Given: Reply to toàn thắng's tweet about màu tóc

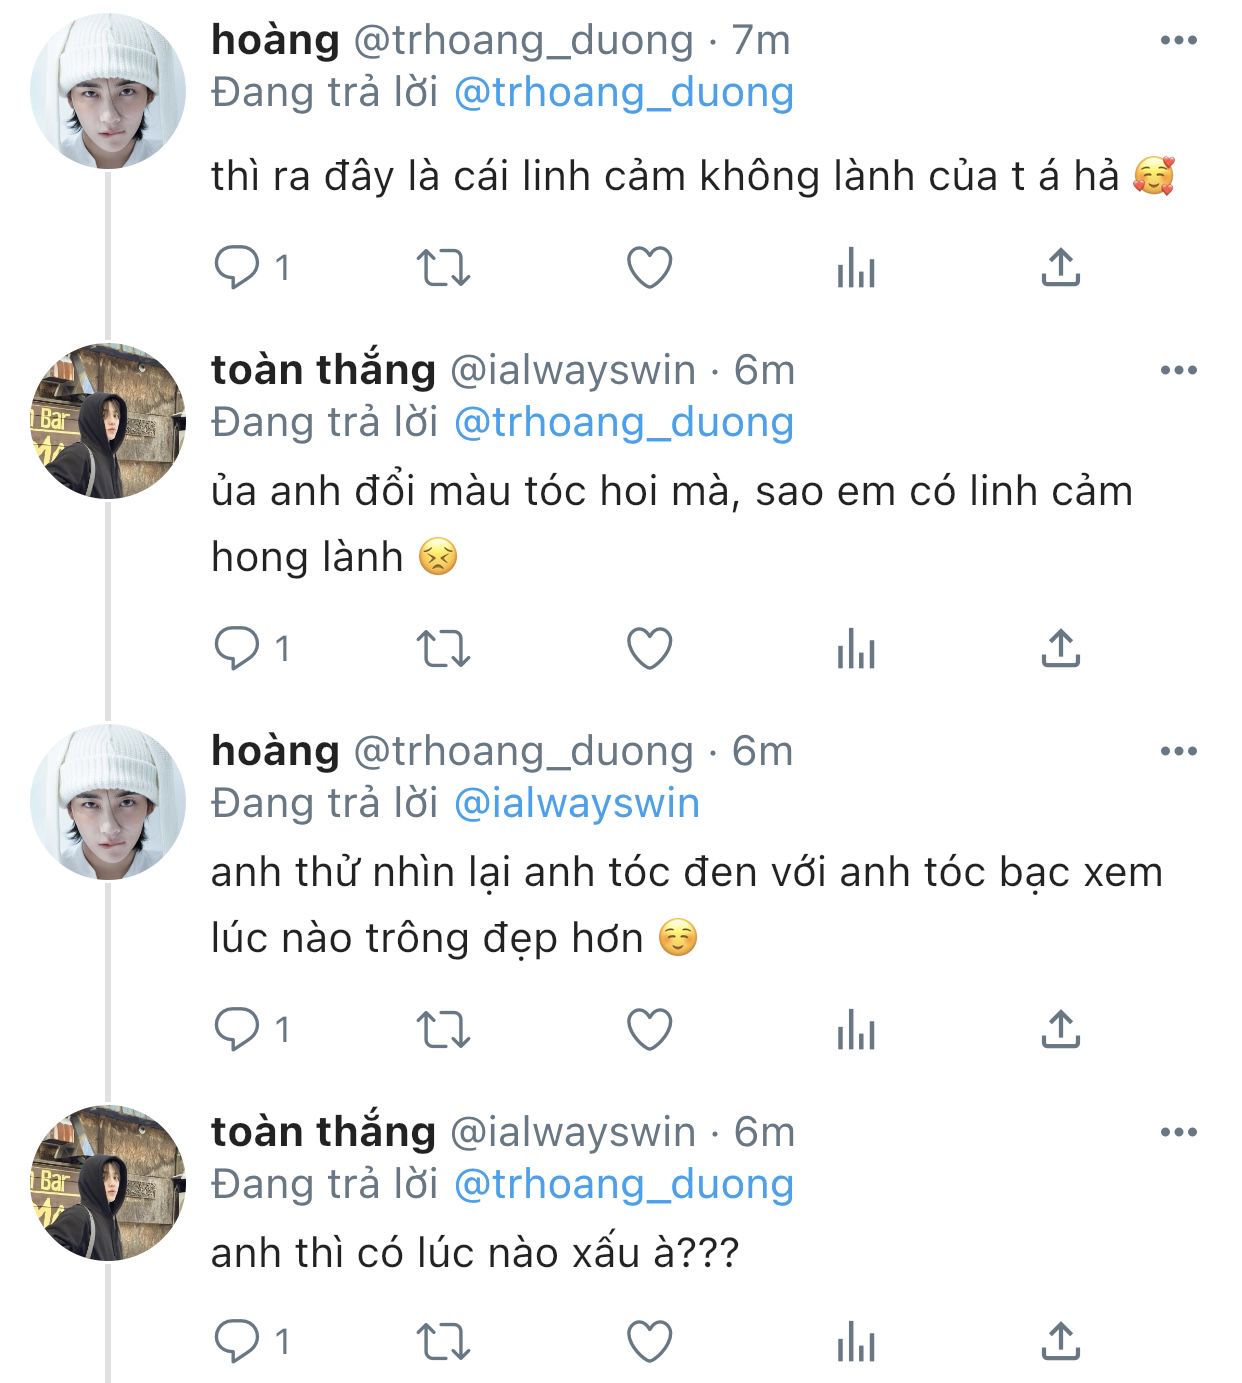Looking at the screenshot, I should [x=237, y=649].
